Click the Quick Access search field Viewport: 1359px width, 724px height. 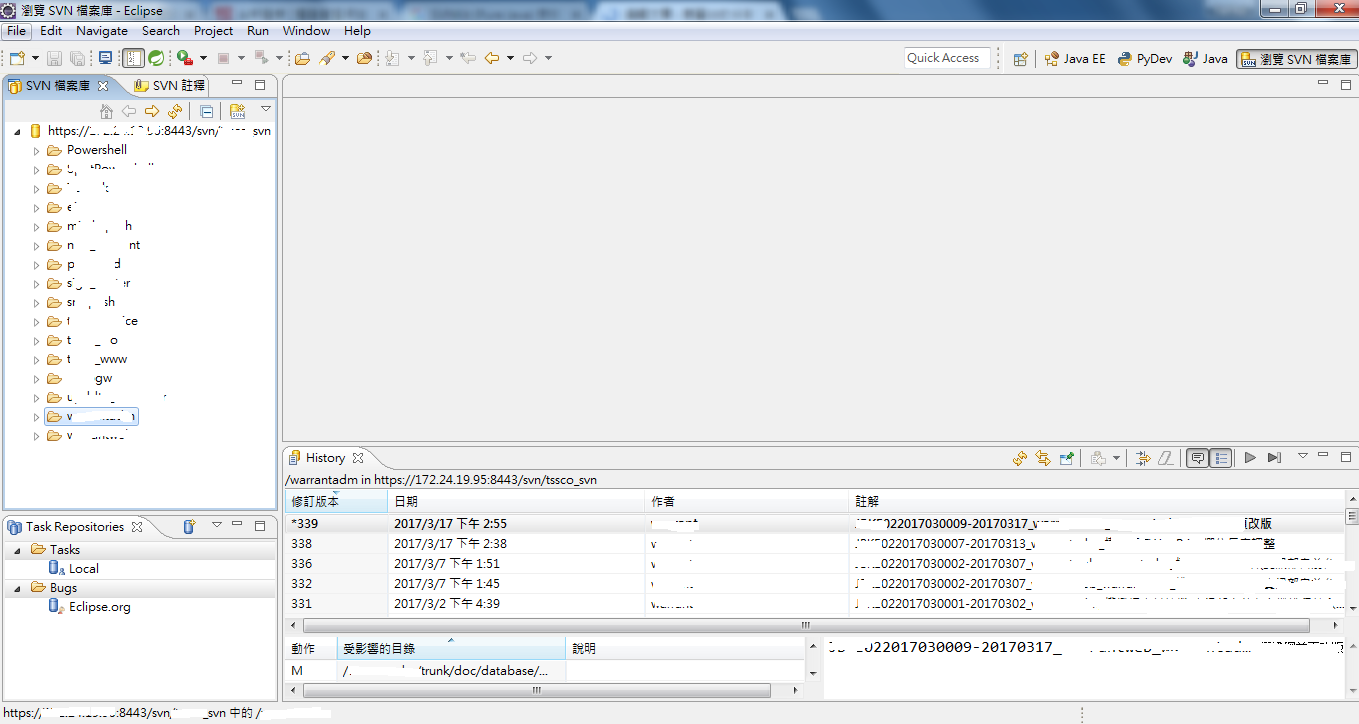(x=946, y=58)
